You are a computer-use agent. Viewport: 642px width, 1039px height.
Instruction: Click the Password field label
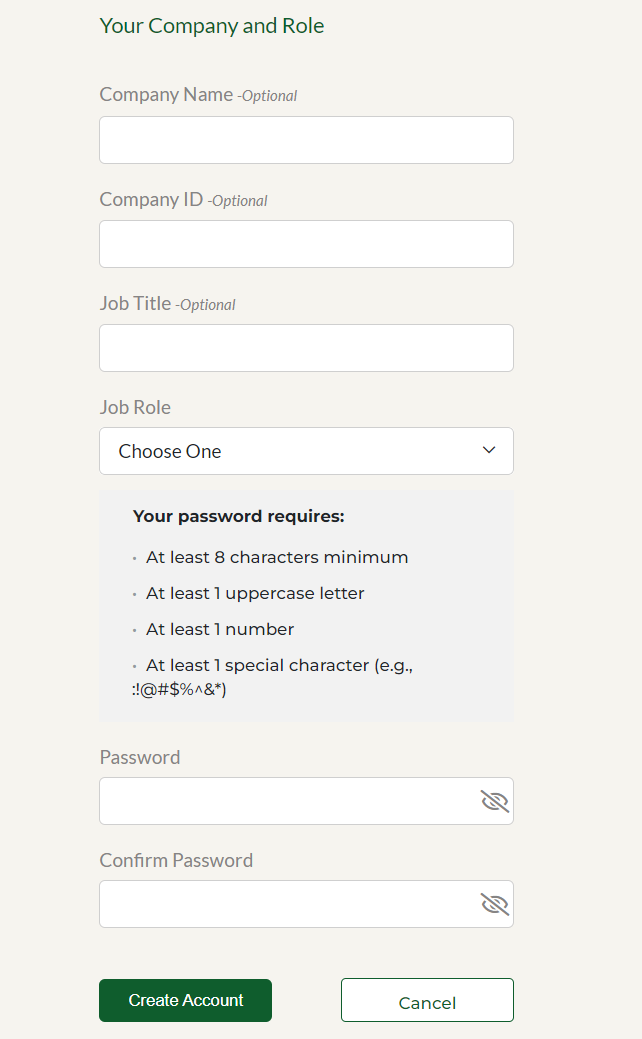140,757
